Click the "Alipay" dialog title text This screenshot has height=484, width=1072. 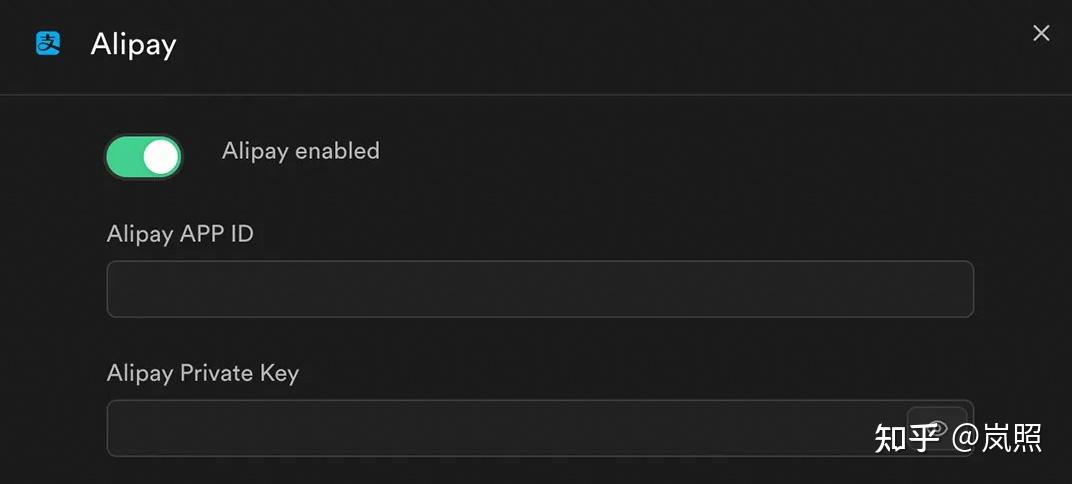[133, 44]
